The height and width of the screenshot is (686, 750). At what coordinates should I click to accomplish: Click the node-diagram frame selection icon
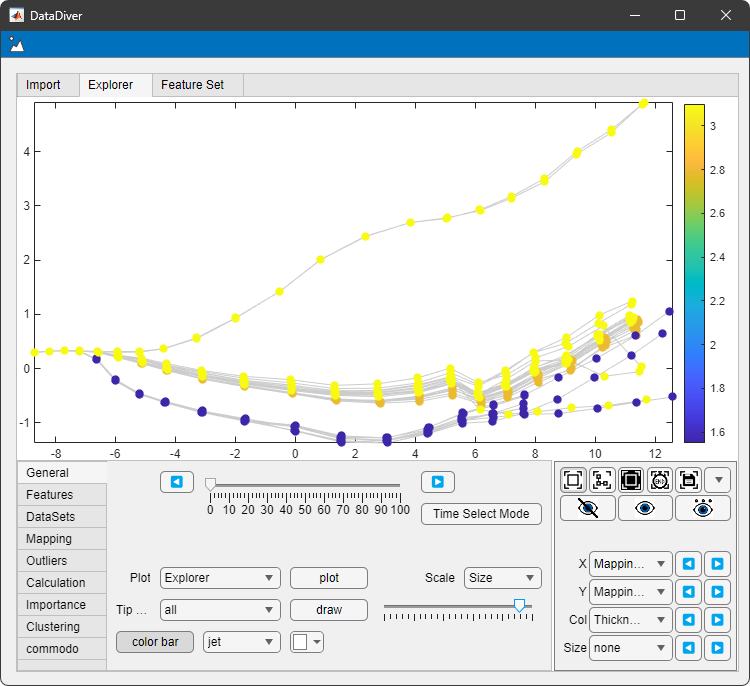point(602,480)
